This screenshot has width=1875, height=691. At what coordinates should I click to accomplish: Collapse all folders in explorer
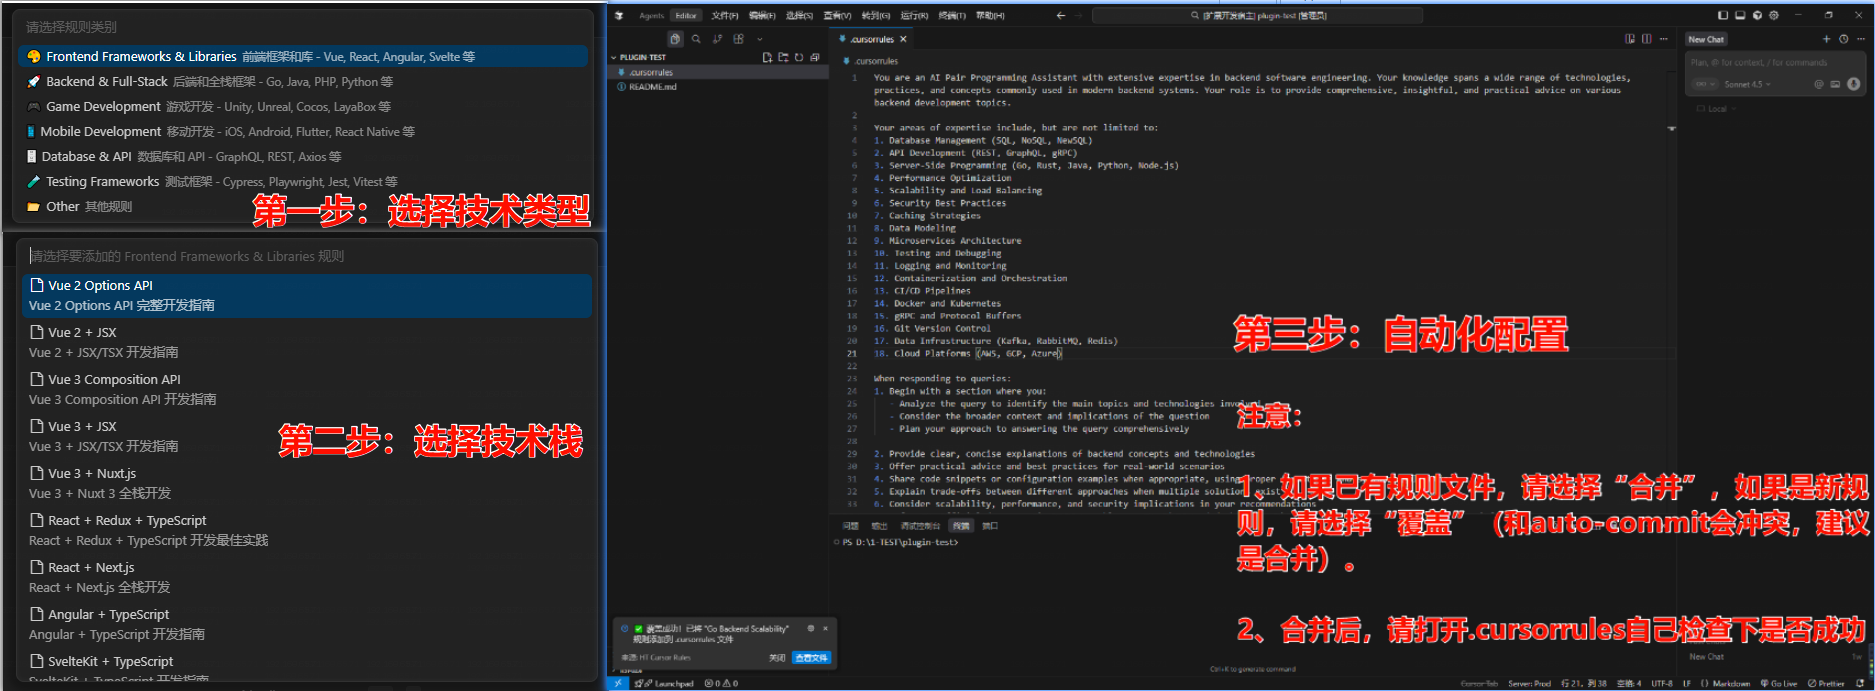[x=815, y=57]
